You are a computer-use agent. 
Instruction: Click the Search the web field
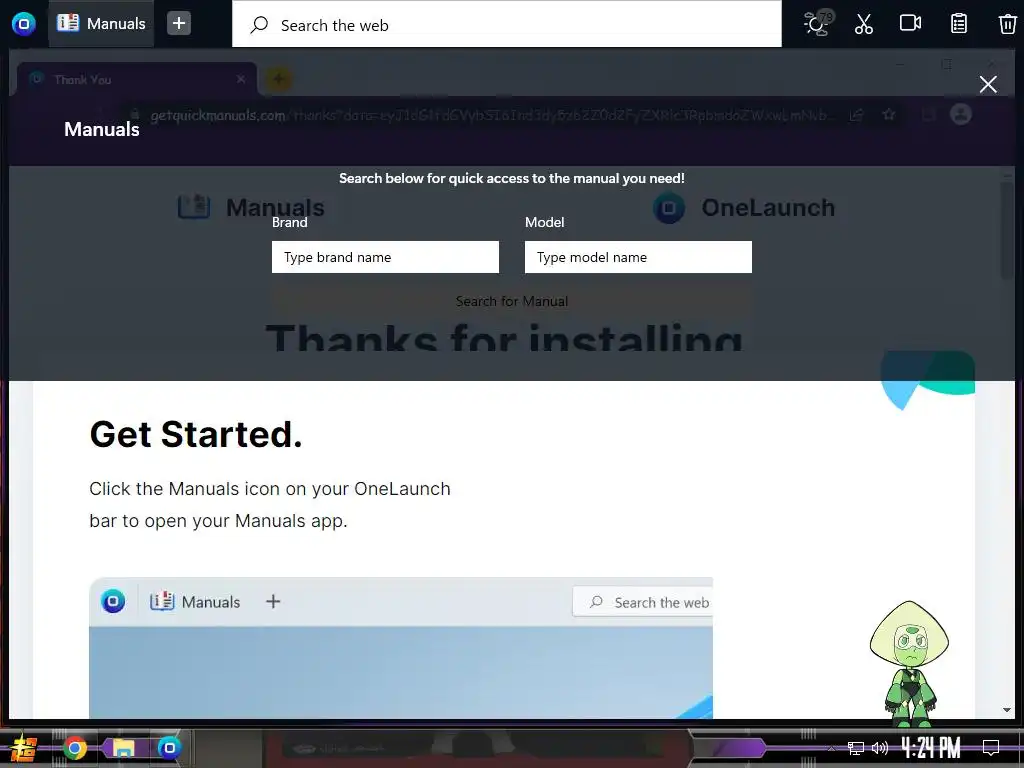[507, 24]
